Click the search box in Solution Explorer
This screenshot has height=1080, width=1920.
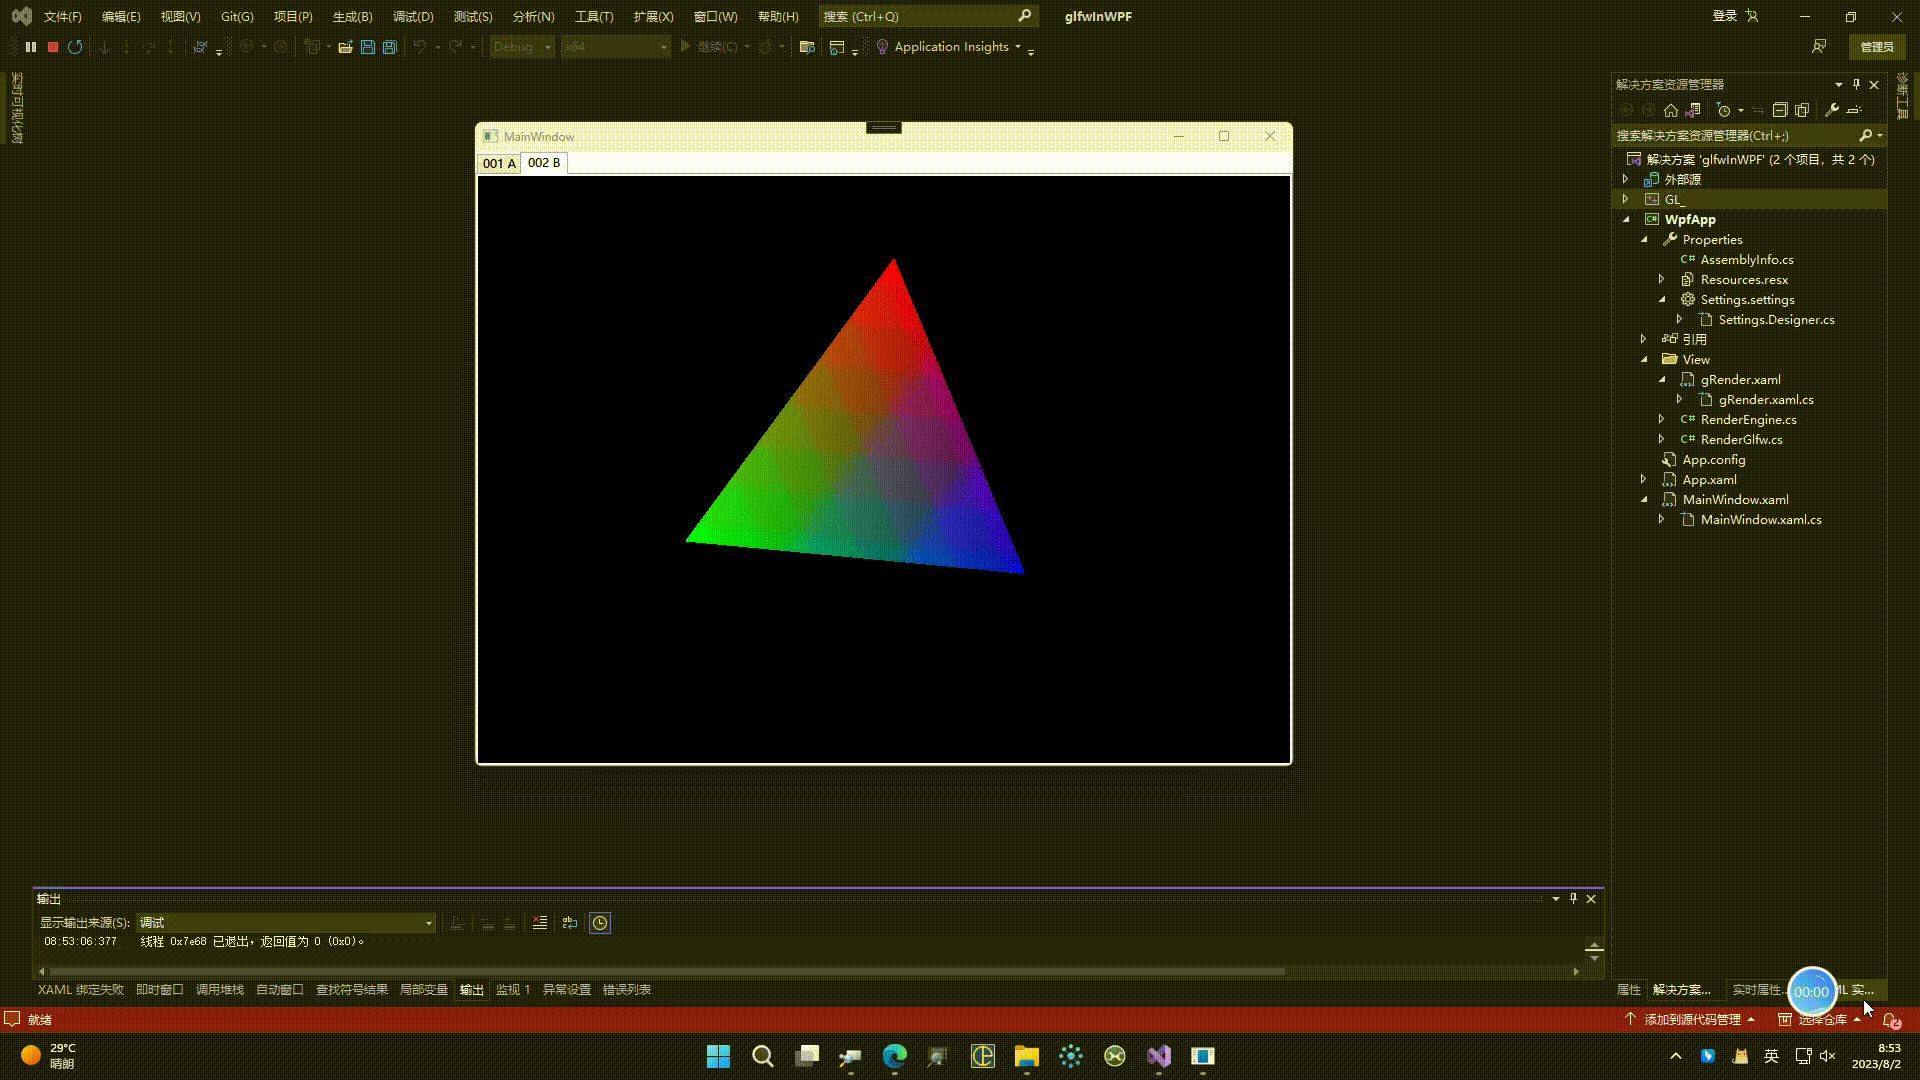pyautogui.click(x=1740, y=135)
